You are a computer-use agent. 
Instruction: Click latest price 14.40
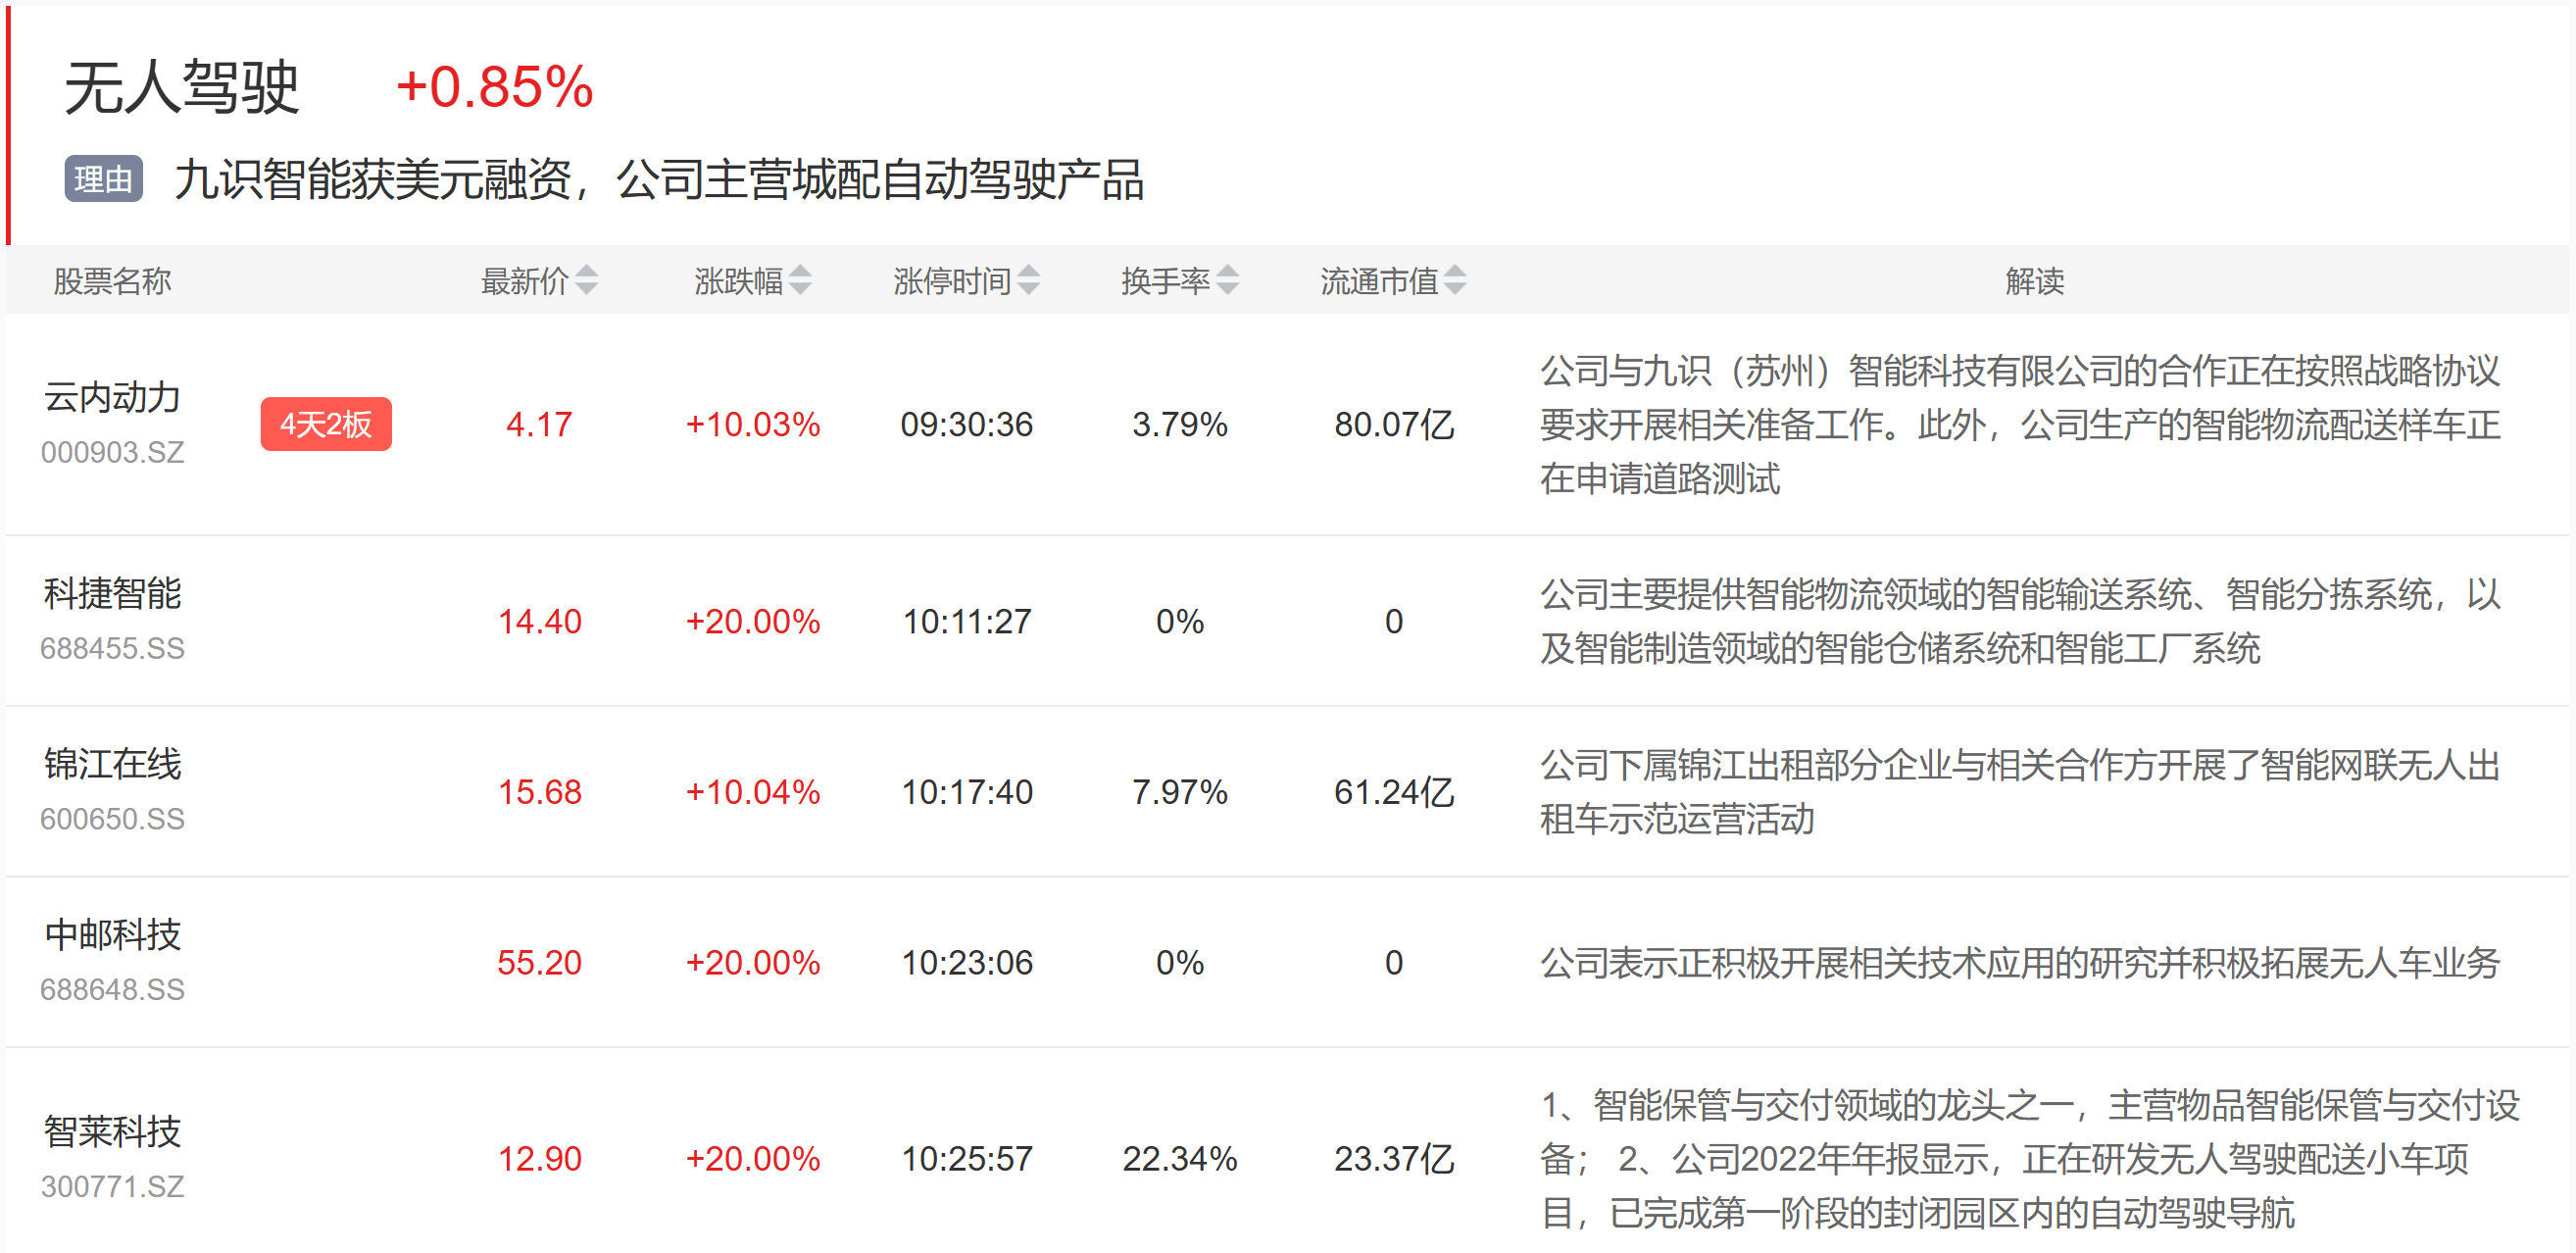[539, 621]
